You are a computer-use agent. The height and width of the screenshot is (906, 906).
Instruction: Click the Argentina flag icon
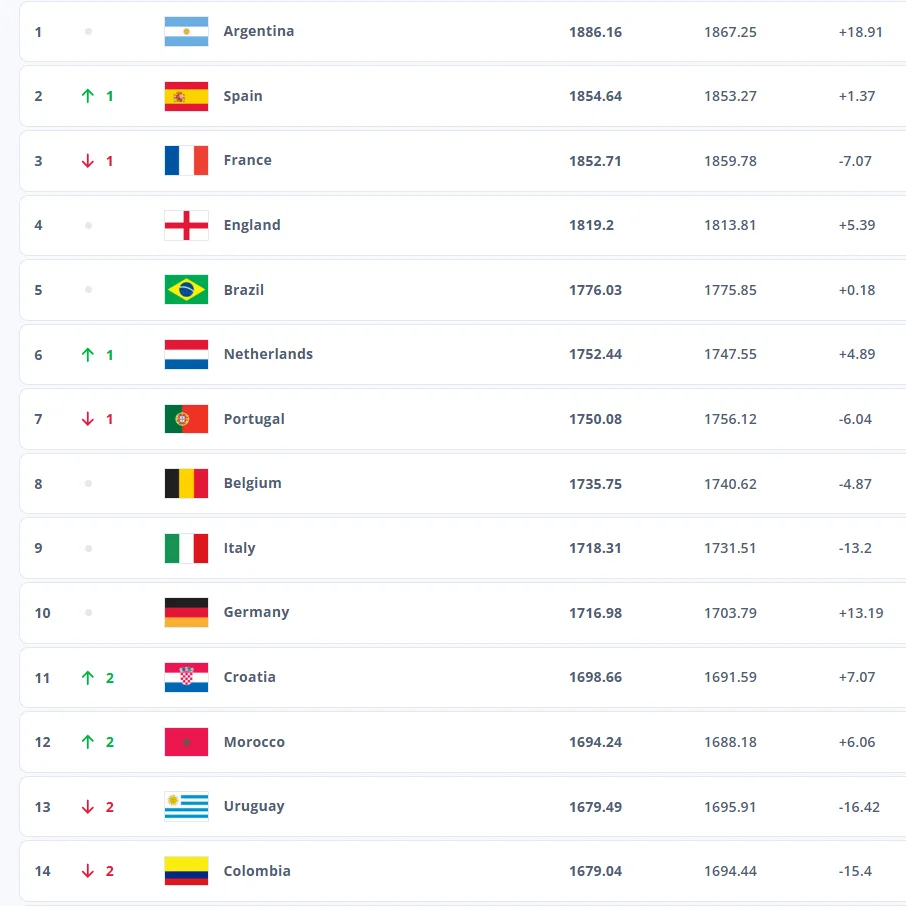click(x=186, y=32)
